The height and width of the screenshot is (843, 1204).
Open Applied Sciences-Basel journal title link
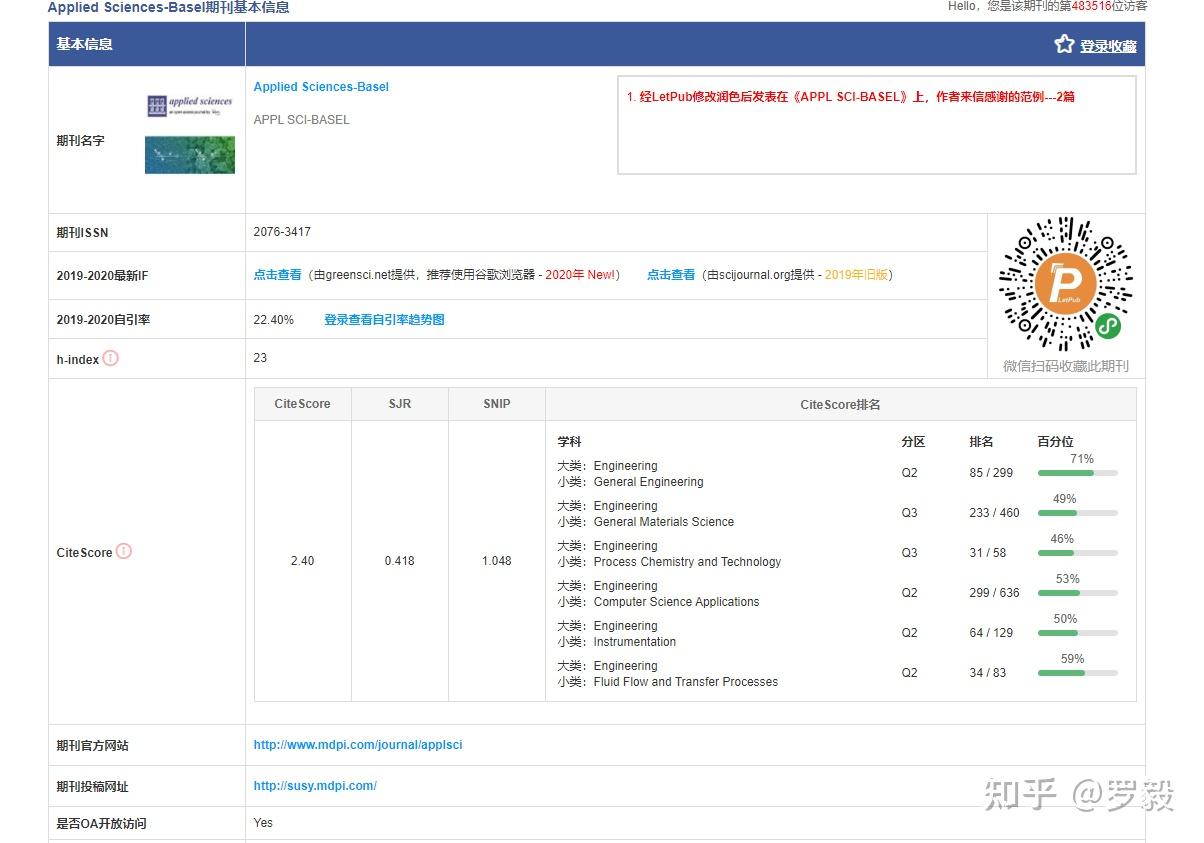click(x=321, y=87)
